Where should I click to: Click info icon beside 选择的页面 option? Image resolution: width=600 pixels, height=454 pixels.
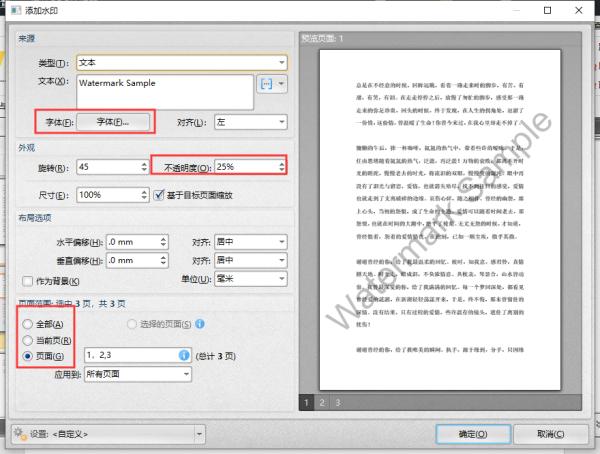(x=200, y=324)
